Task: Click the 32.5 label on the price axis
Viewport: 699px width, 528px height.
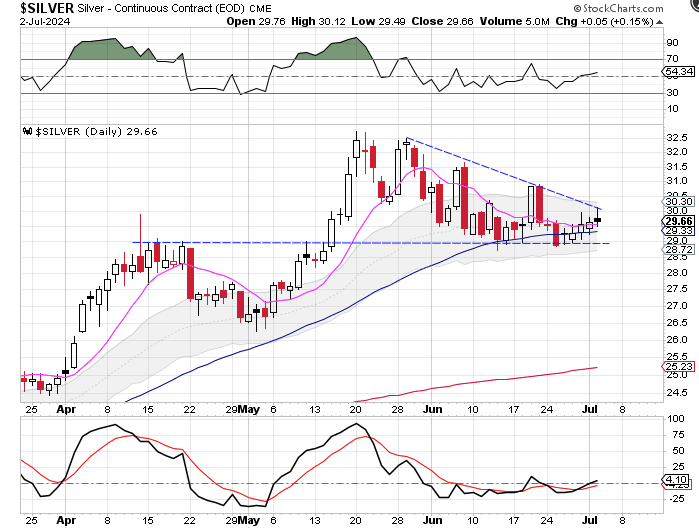Action: pyautogui.click(x=676, y=137)
